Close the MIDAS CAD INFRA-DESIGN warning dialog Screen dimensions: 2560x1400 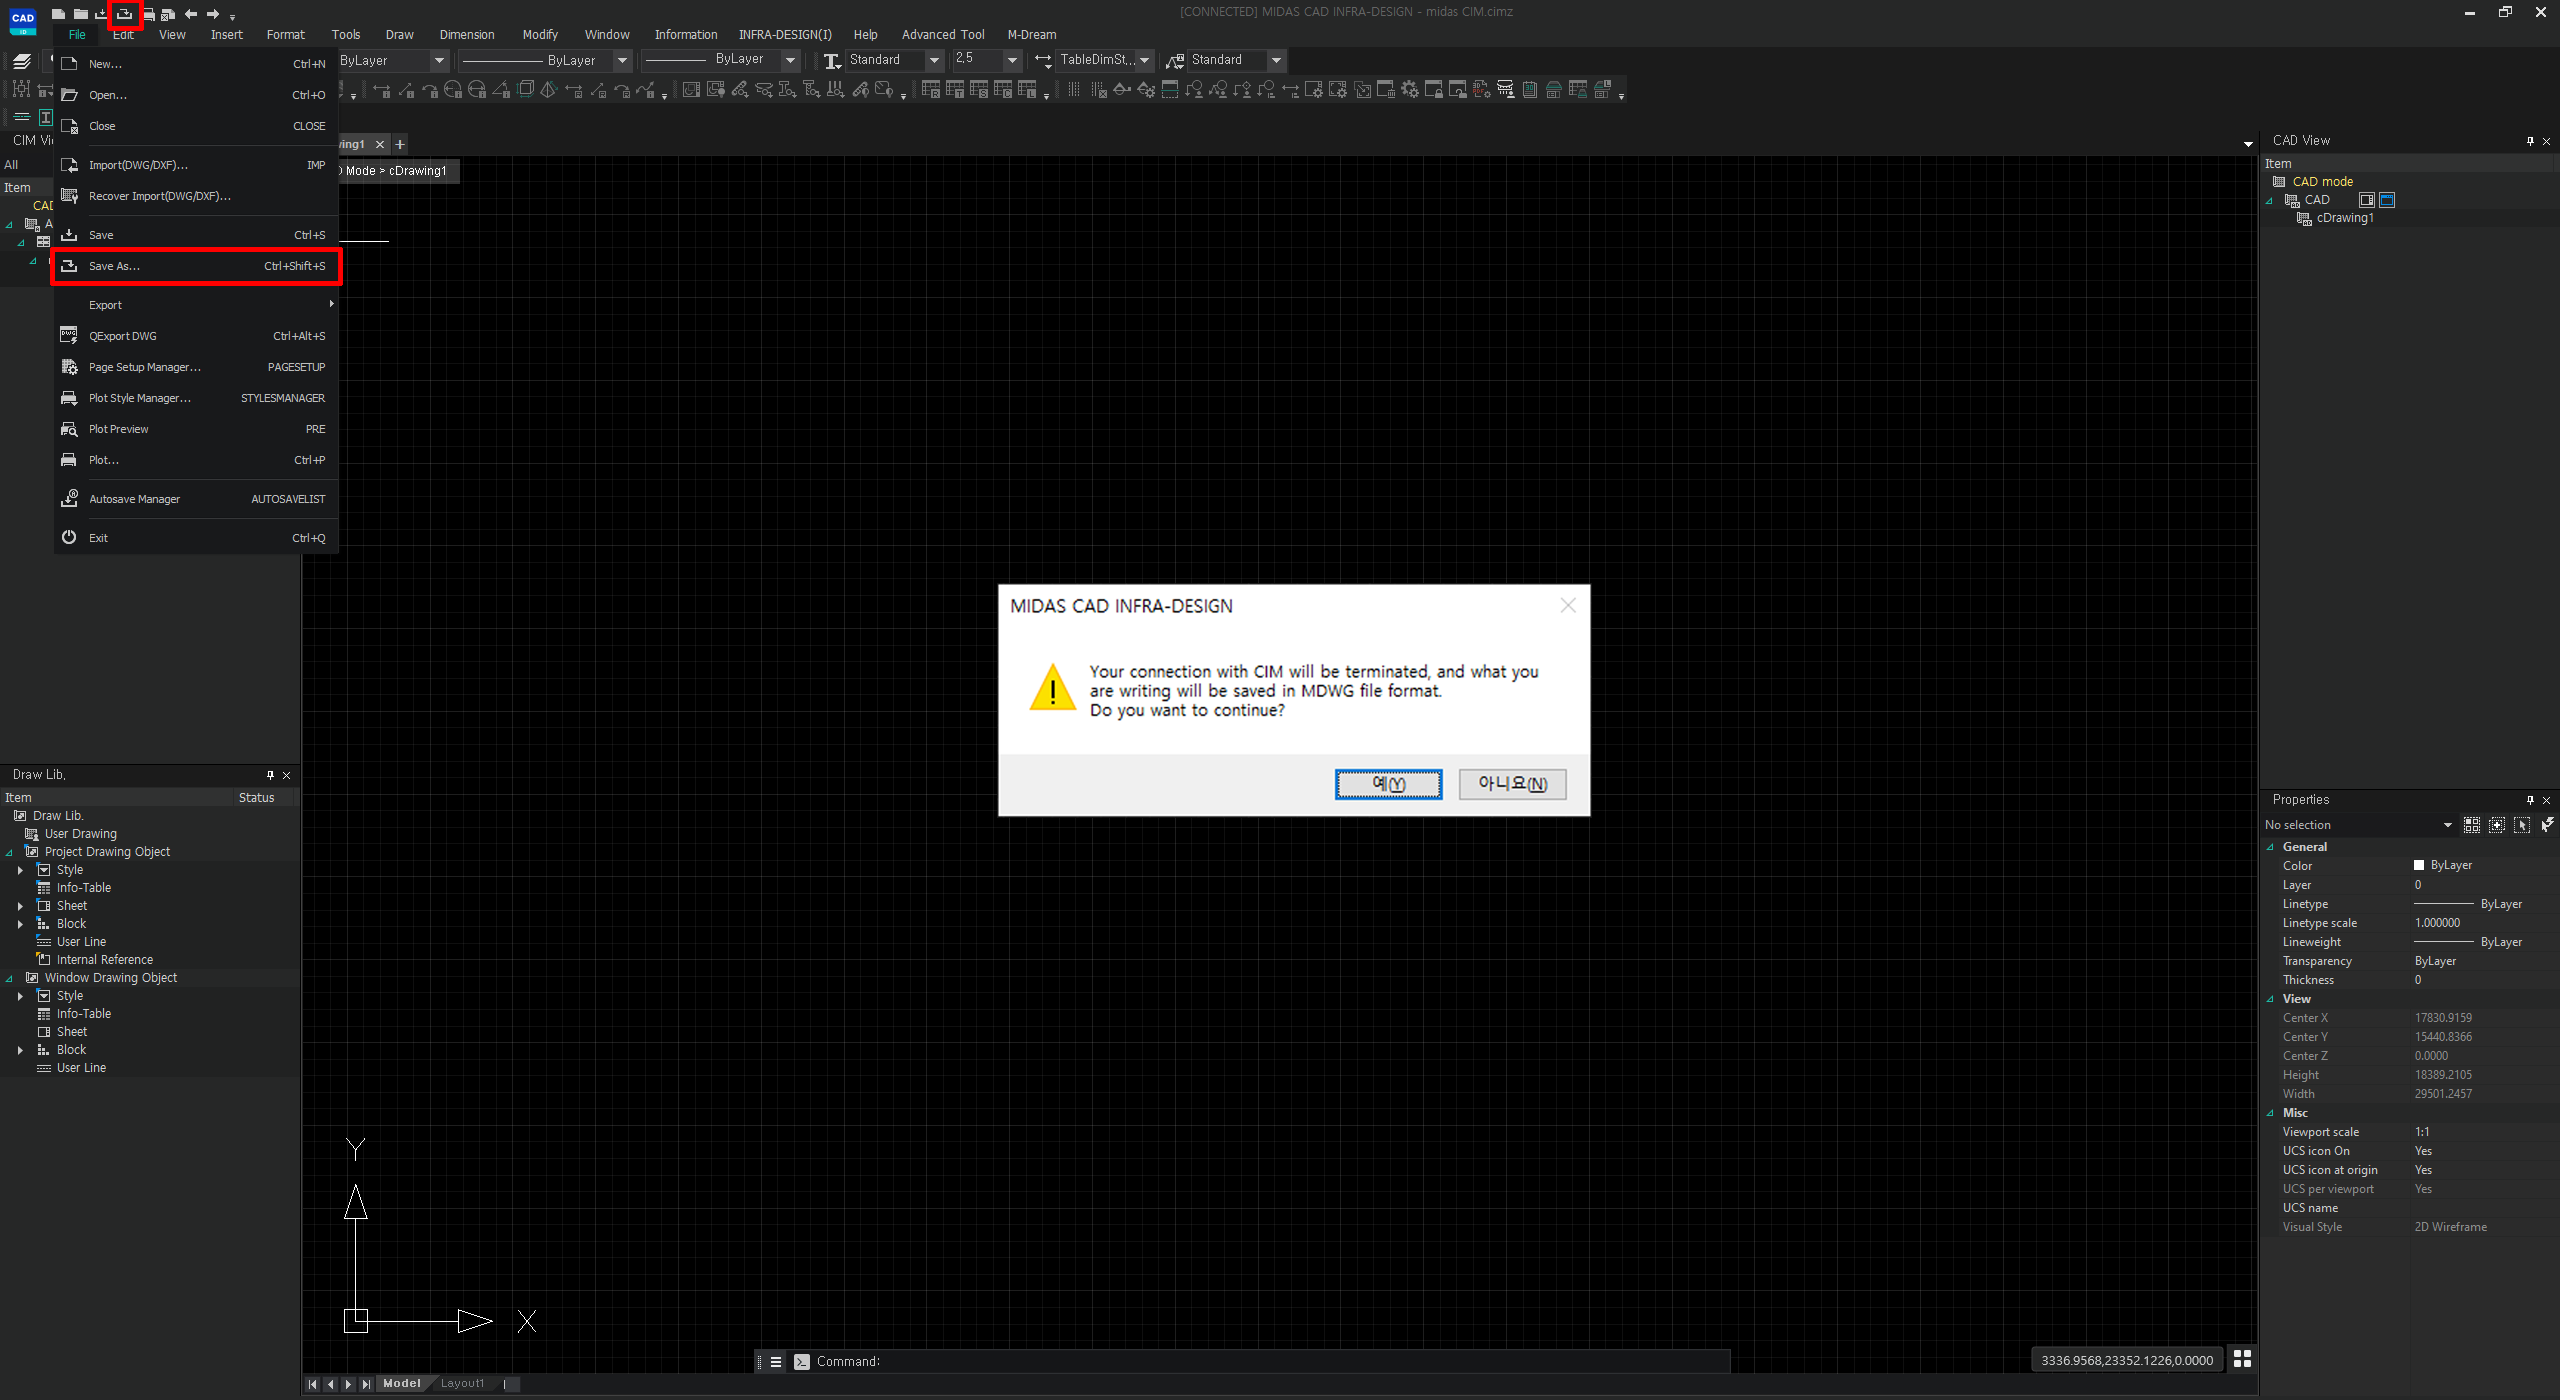tap(1568, 606)
